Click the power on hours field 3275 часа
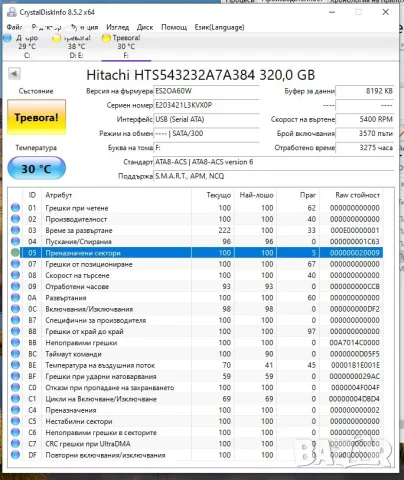Screen dimensions: 404x480 coord(365,148)
